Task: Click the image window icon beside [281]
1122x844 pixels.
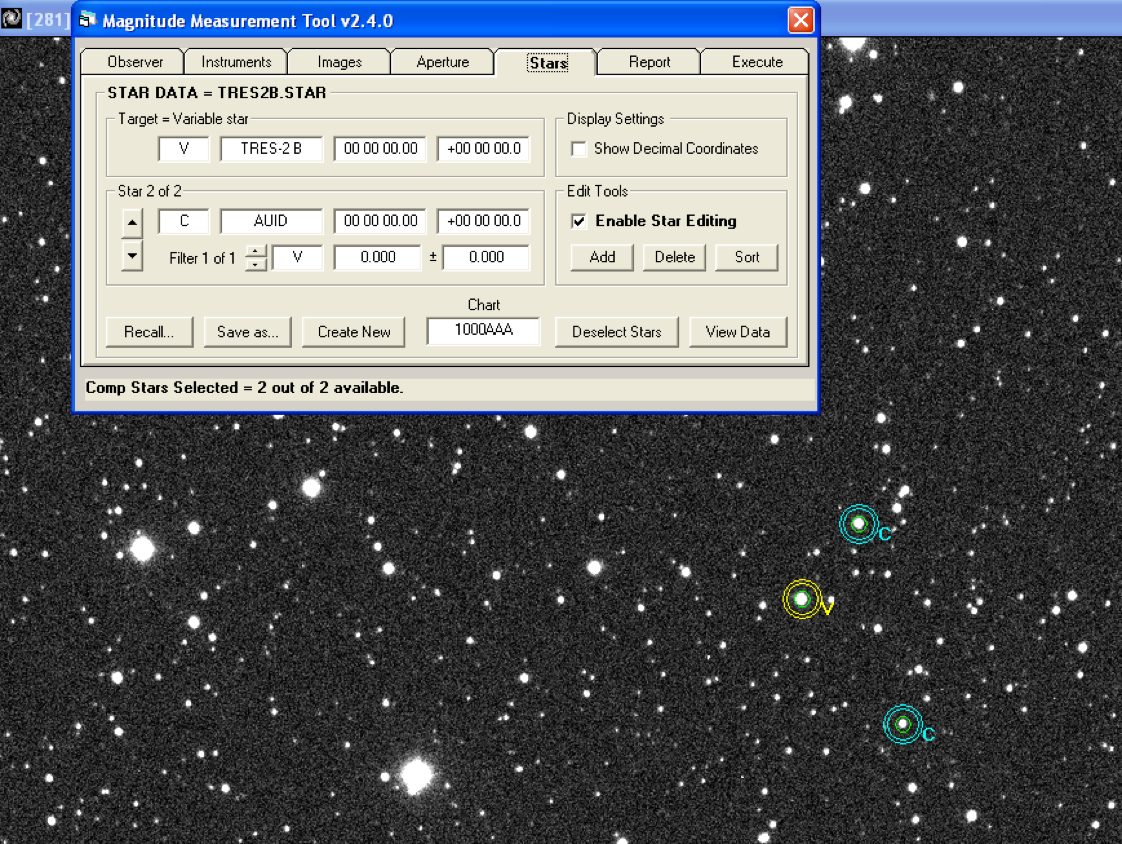Action: [x=11, y=19]
